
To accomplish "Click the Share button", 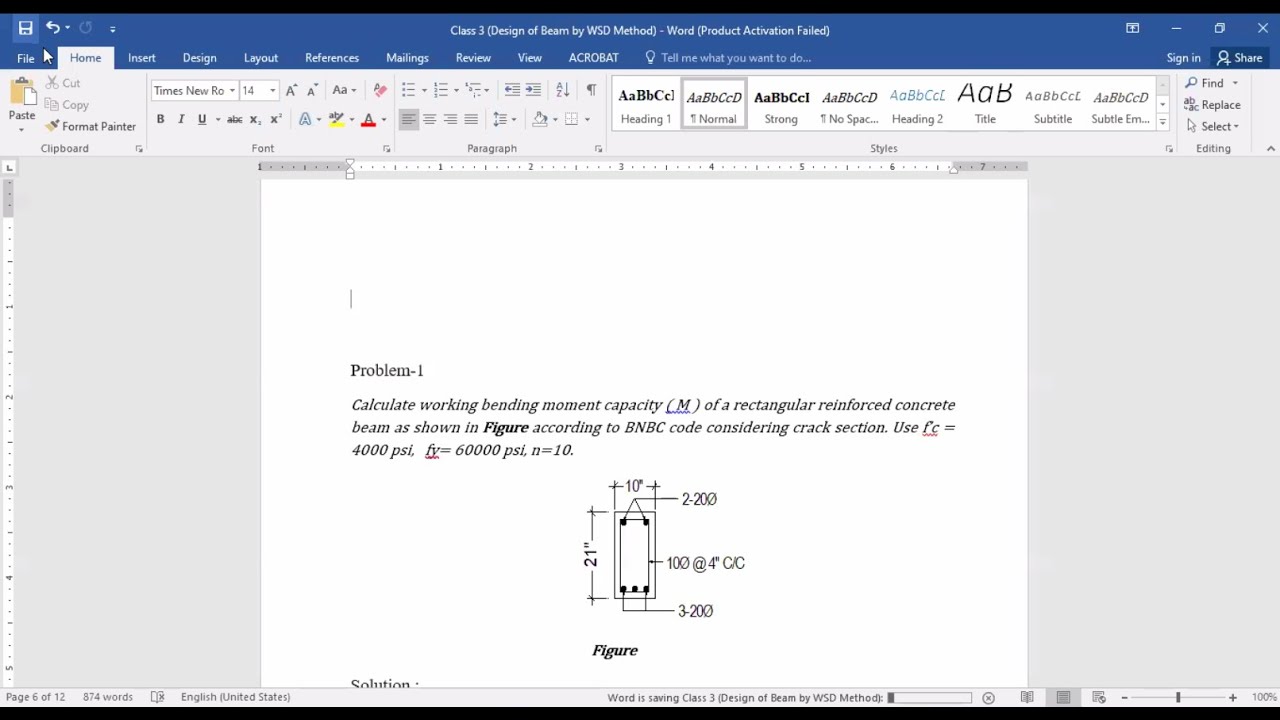I will coord(1240,58).
